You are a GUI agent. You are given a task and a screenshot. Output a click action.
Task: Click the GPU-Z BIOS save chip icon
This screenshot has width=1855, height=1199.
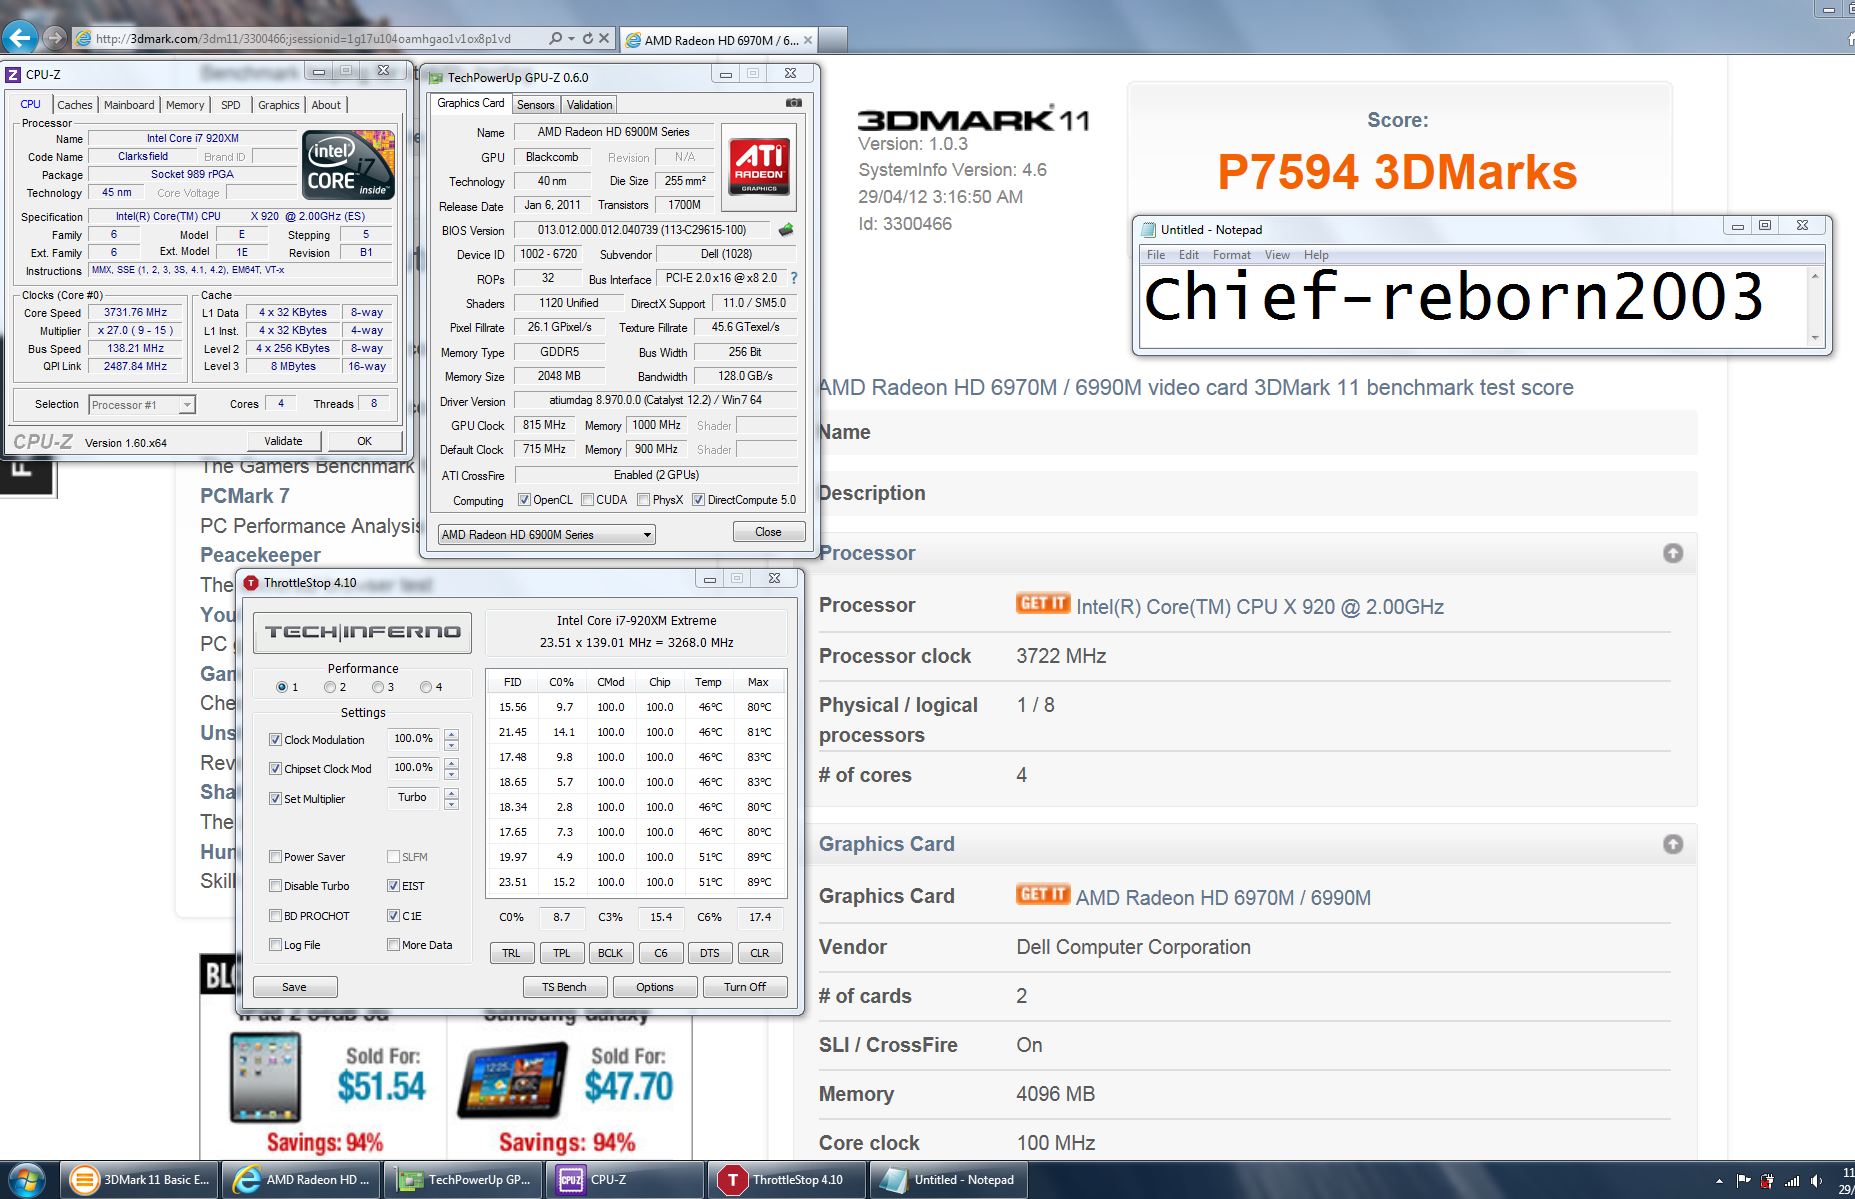[x=787, y=230]
